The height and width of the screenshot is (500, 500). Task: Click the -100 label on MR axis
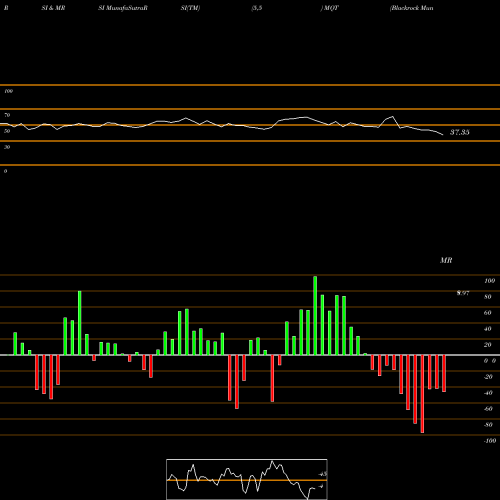(x=490, y=441)
